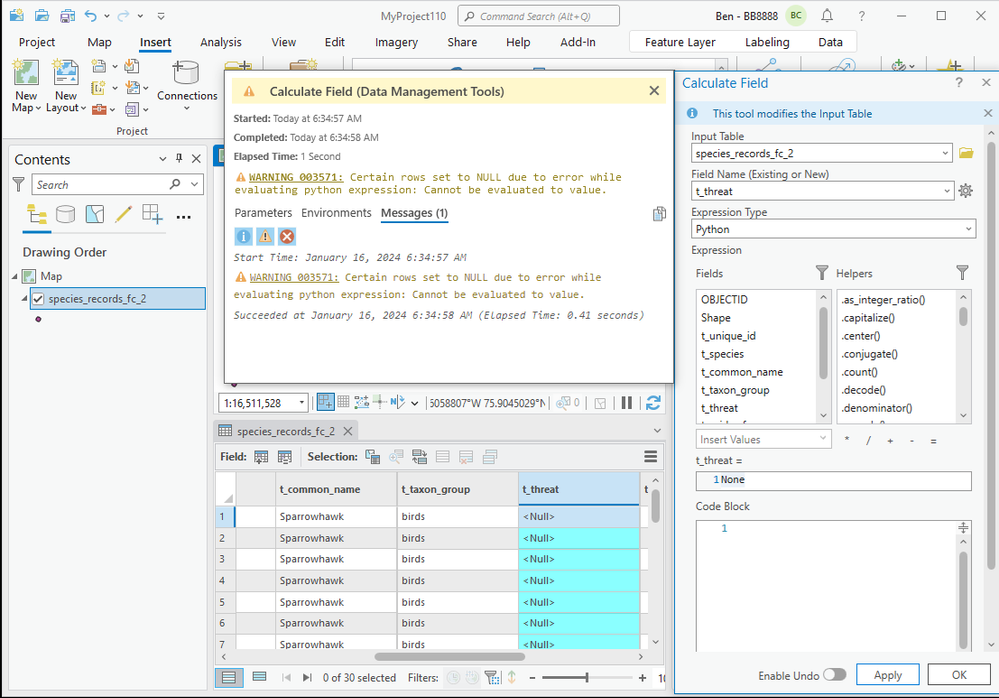
Task: Show selected records view button
Action: click(x=259, y=678)
